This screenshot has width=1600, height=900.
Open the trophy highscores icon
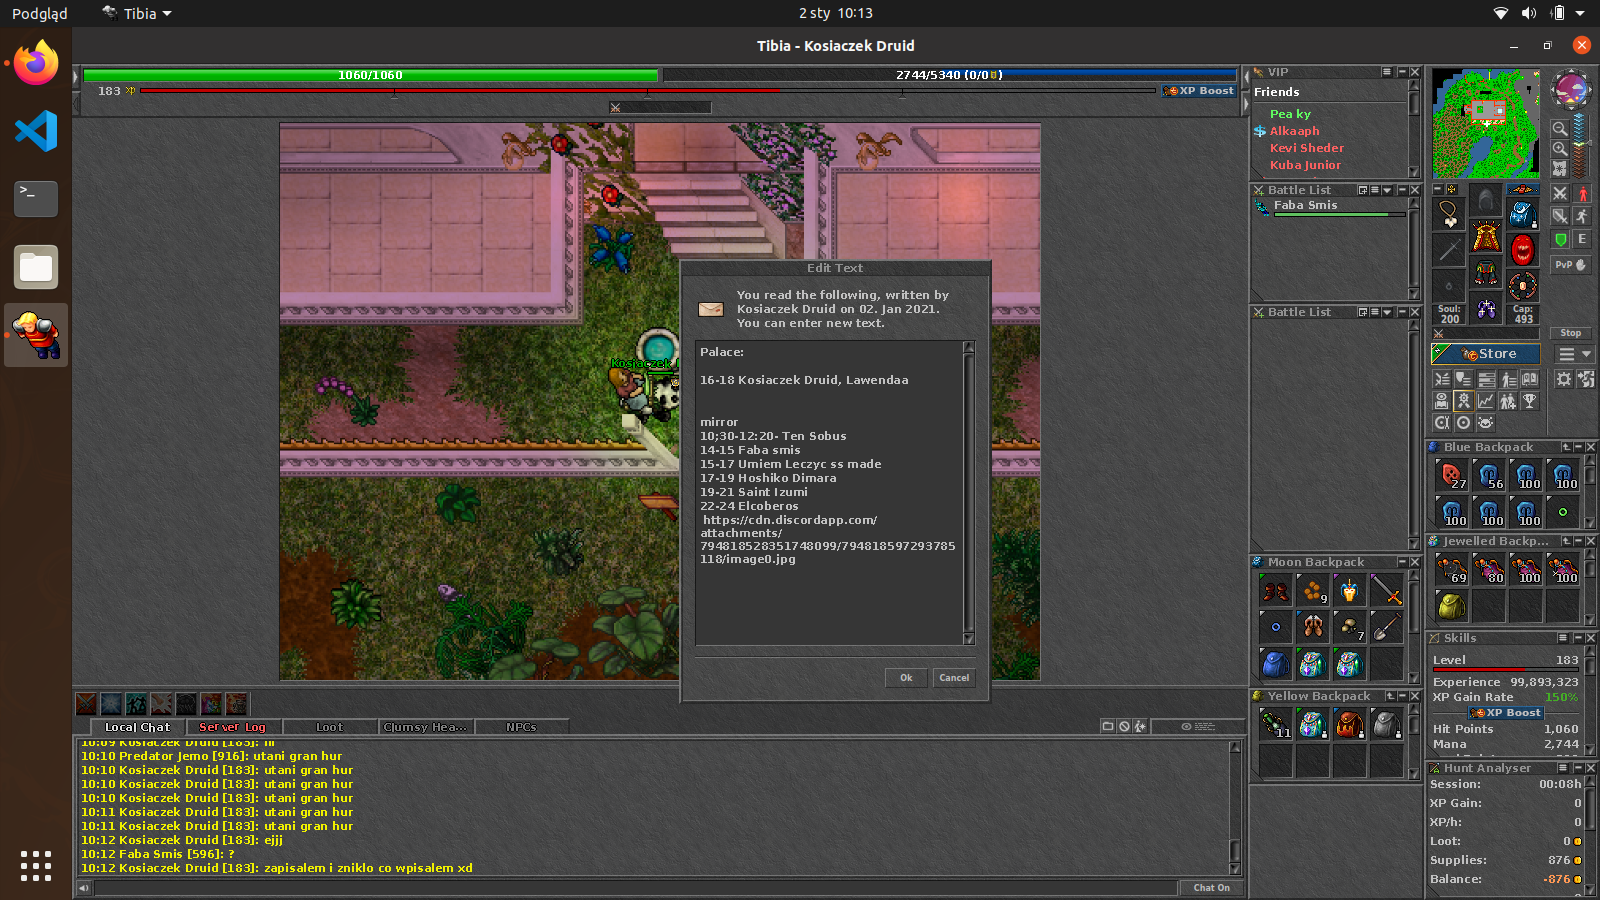pyautogui.click(x=1529, y=400)
